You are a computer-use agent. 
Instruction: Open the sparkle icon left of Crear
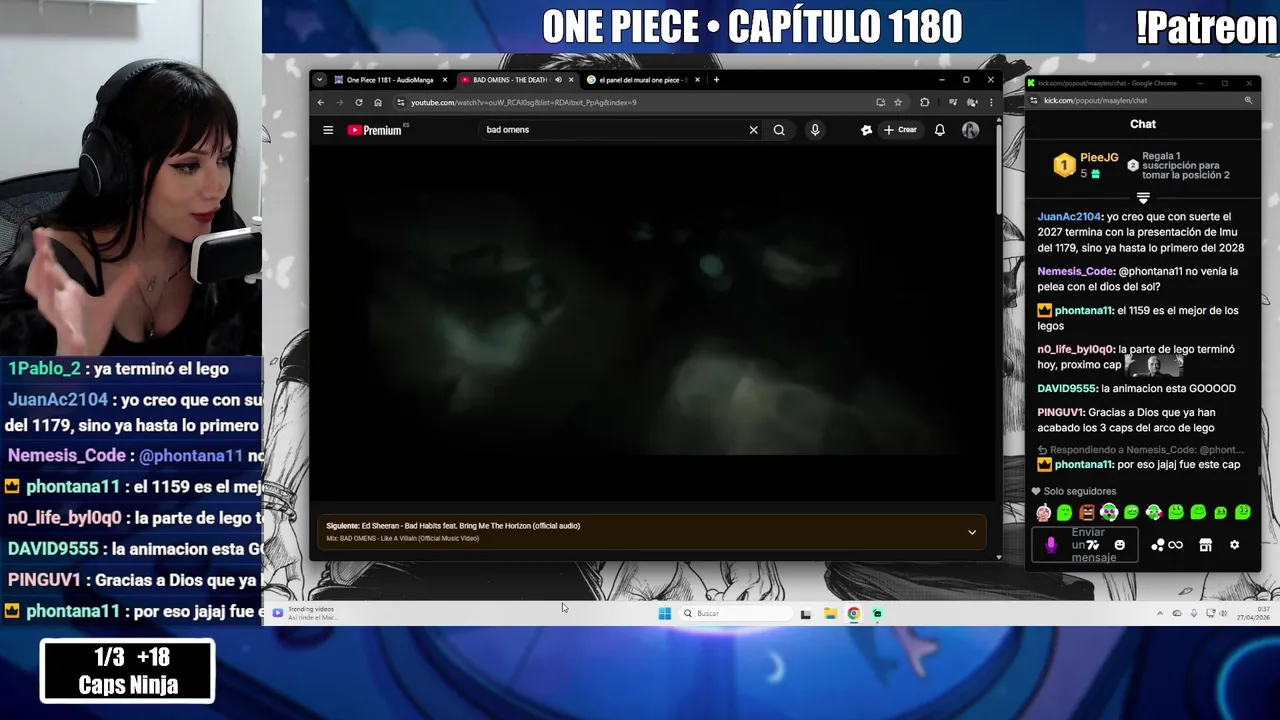click(866, 130)
